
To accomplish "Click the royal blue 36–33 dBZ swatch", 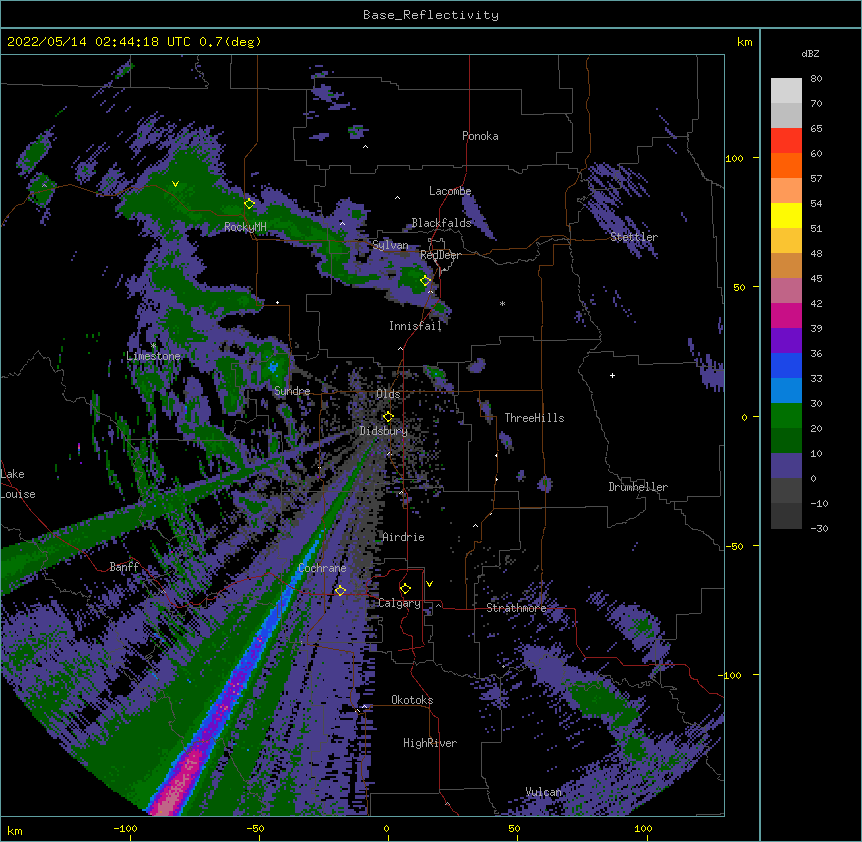I will click(786, 366).
